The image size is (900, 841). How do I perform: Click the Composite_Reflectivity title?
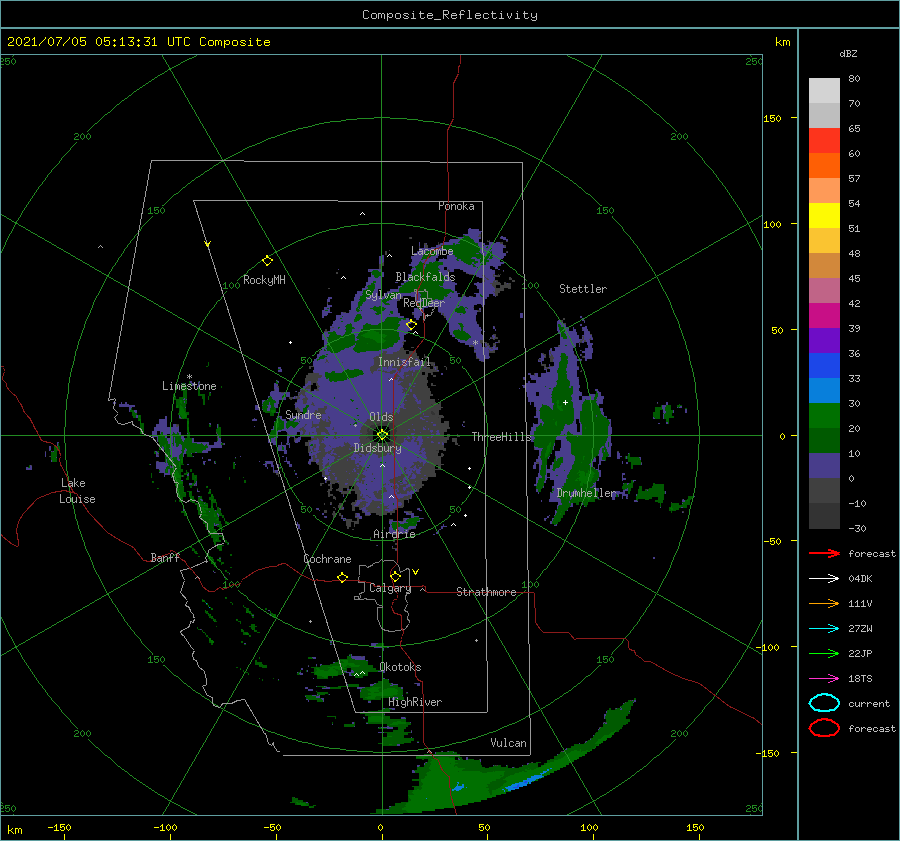point(449,15)
